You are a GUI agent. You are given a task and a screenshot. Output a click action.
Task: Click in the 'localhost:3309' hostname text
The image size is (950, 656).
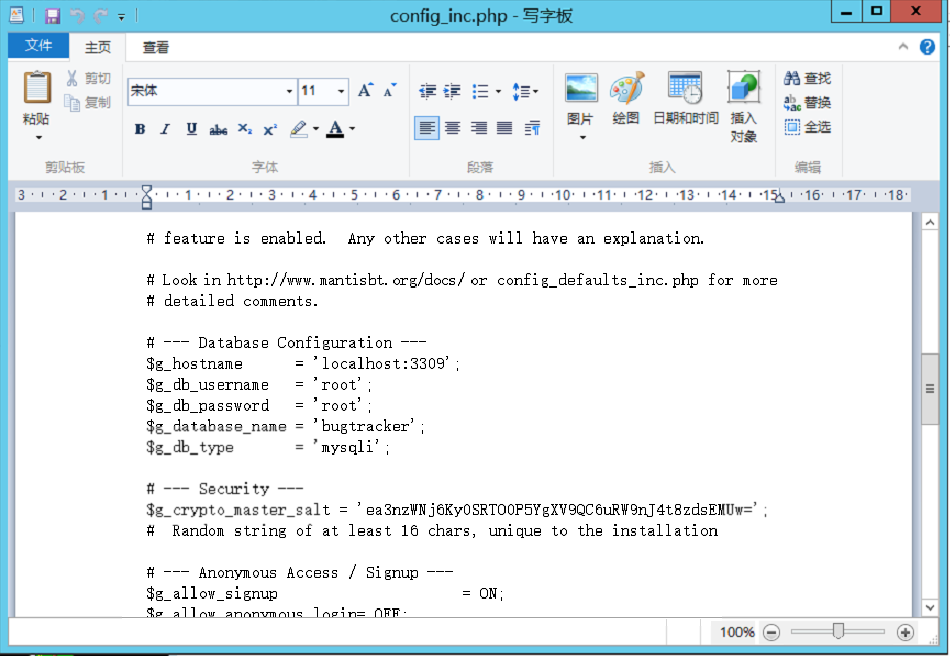coord(382,363)
